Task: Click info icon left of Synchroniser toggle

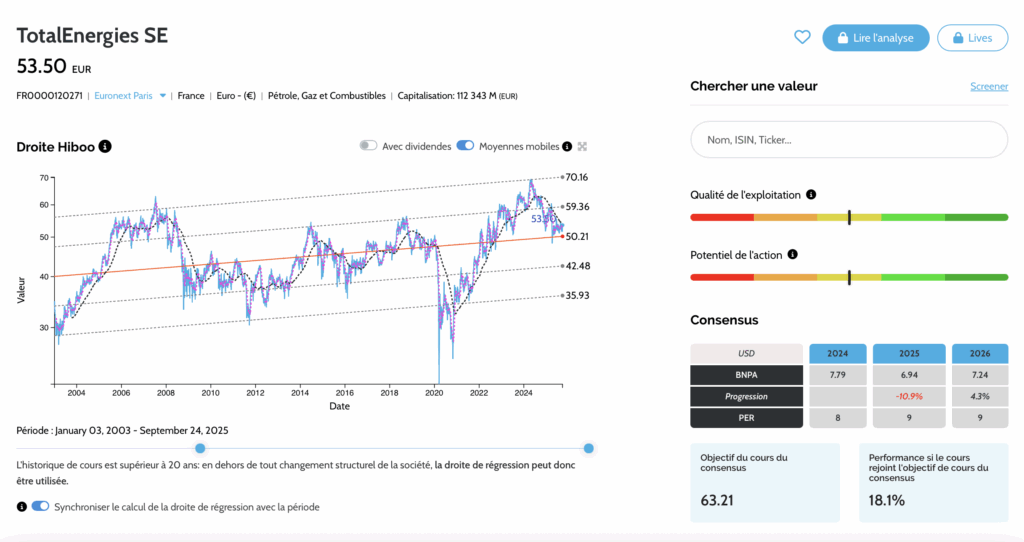Action: [x=22, y=507]
